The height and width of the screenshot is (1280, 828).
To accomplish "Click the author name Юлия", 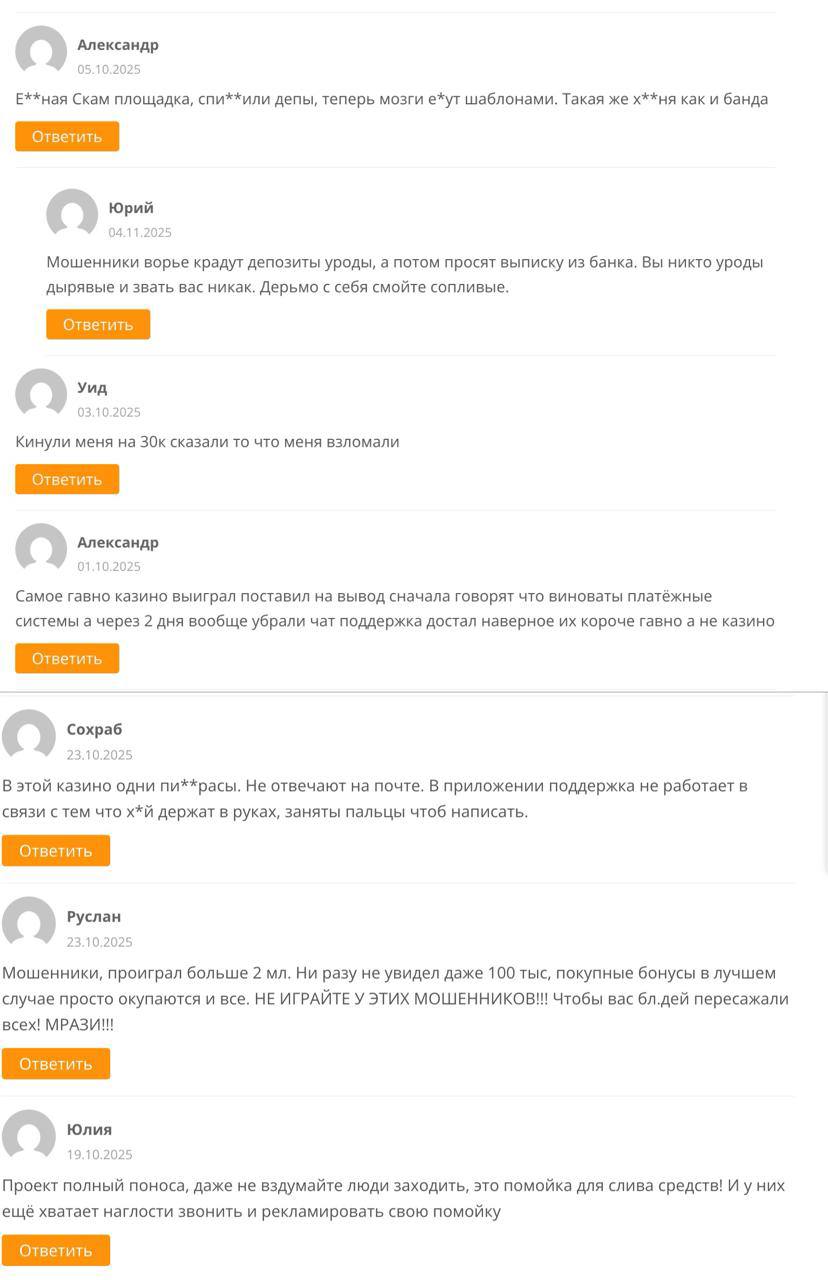I will point(89,1129).
